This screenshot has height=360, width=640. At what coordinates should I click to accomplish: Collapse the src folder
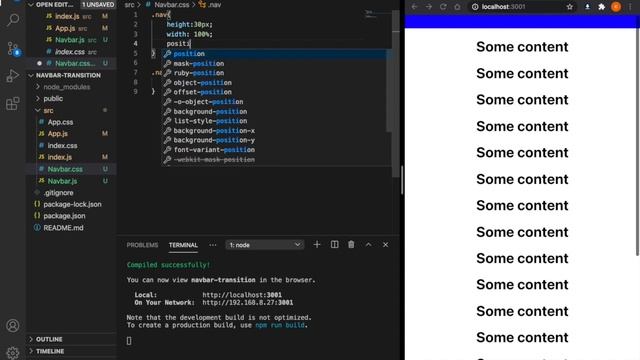click(48, 110)
